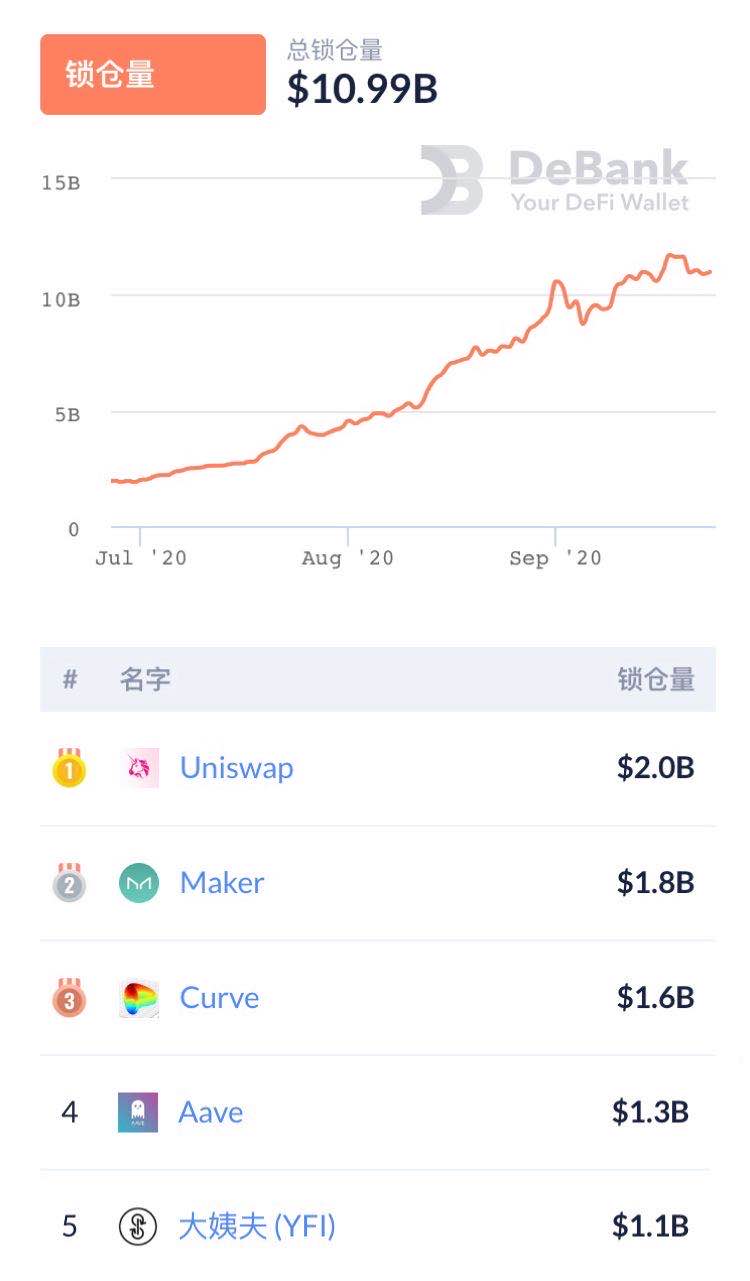This screenshot has width=750, height=1281.
Task: Open the Maker project link
Action: [222, 883]
